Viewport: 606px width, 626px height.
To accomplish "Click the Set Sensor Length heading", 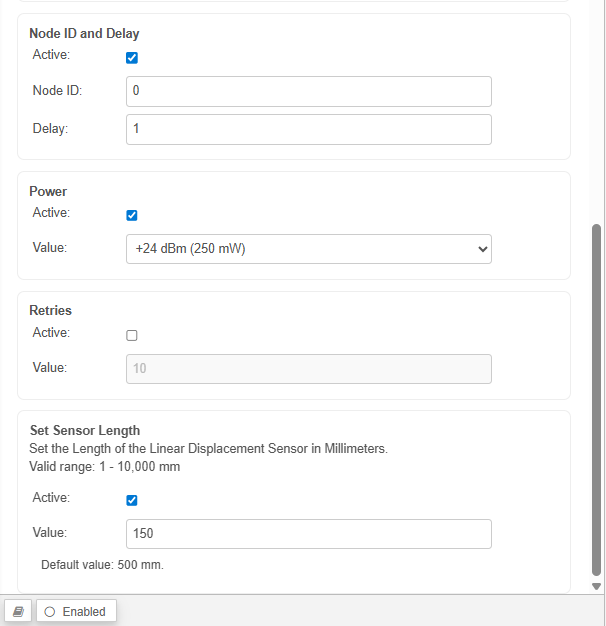I will click(x=84, y=431).
